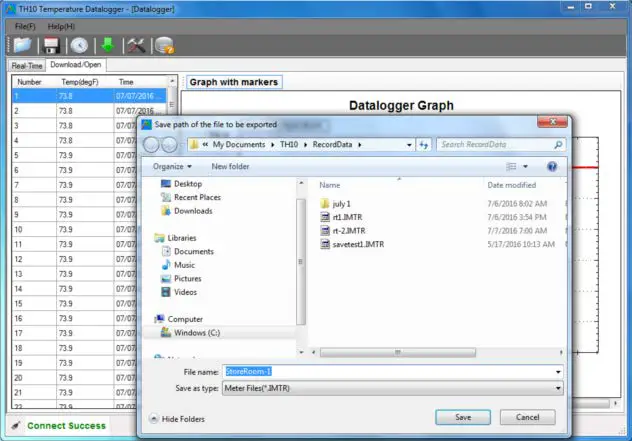Screen dimensions: 632x441
Task: Click the Temp(degF) column header
Action: pyautogui.click(x=80, y=82)
